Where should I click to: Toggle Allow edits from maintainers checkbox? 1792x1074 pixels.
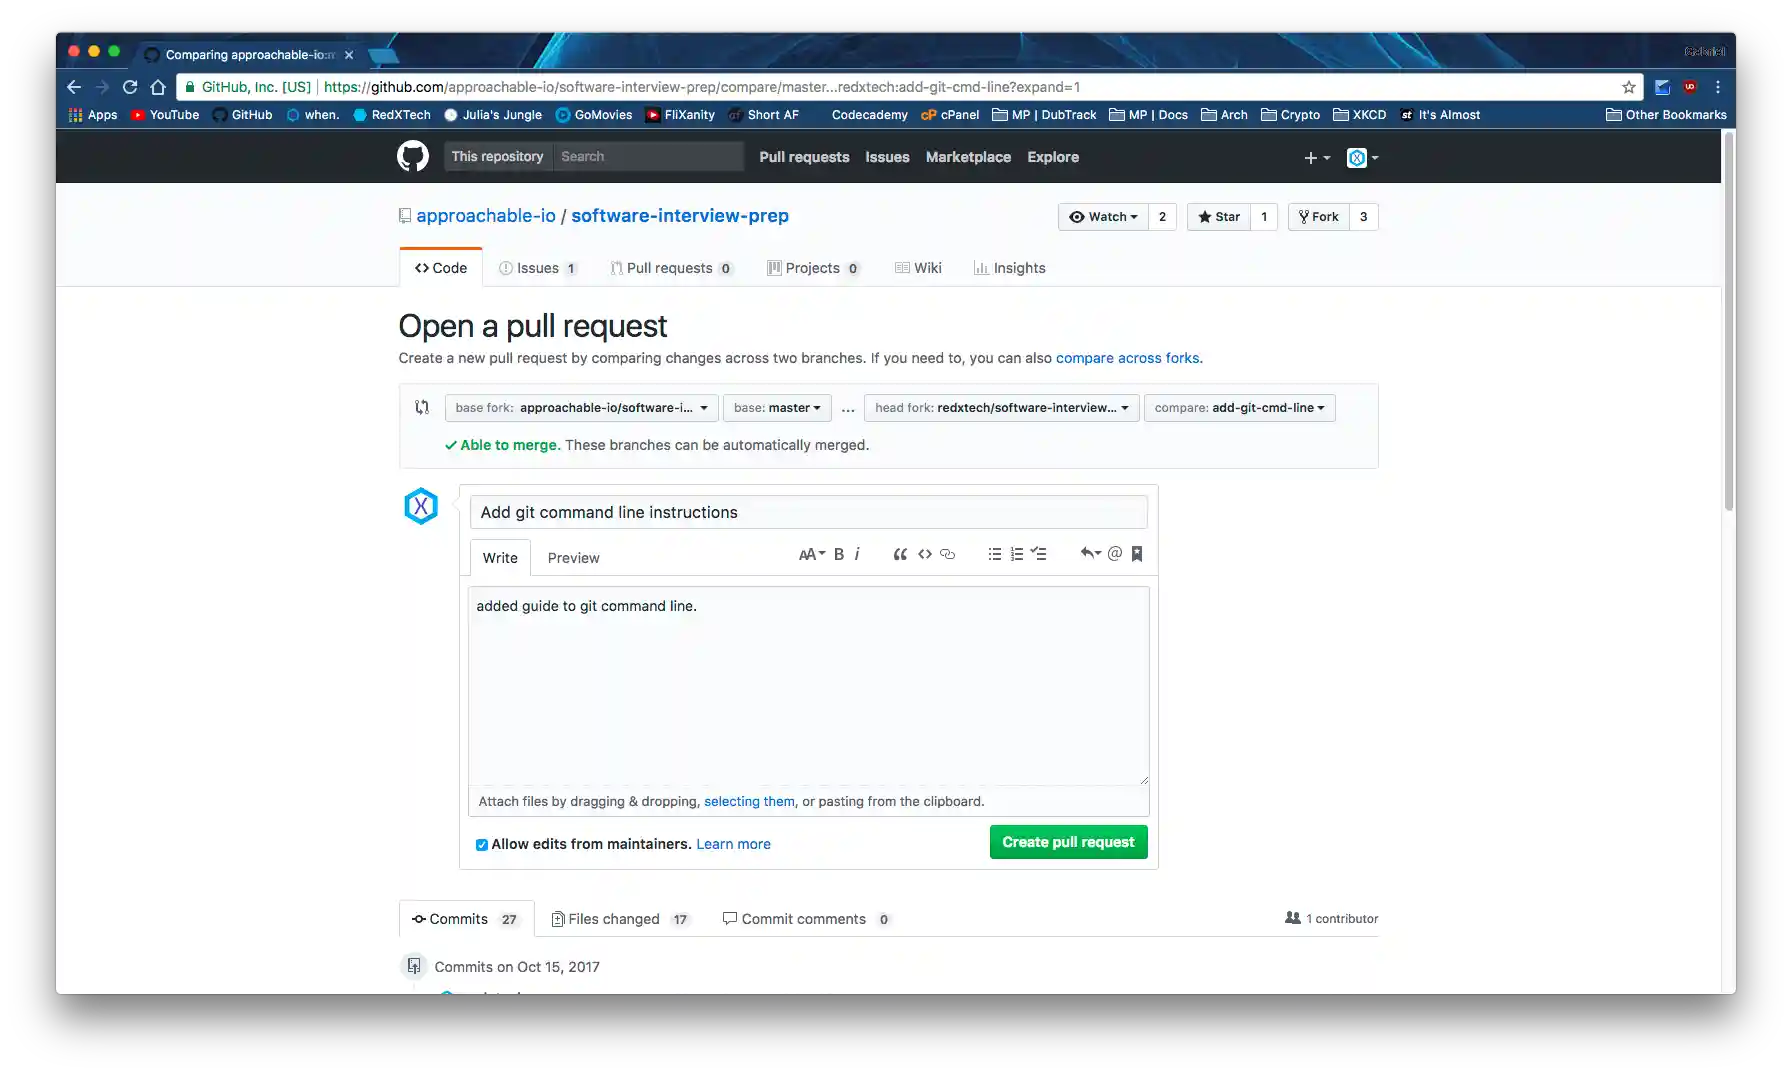coord(482,845)
